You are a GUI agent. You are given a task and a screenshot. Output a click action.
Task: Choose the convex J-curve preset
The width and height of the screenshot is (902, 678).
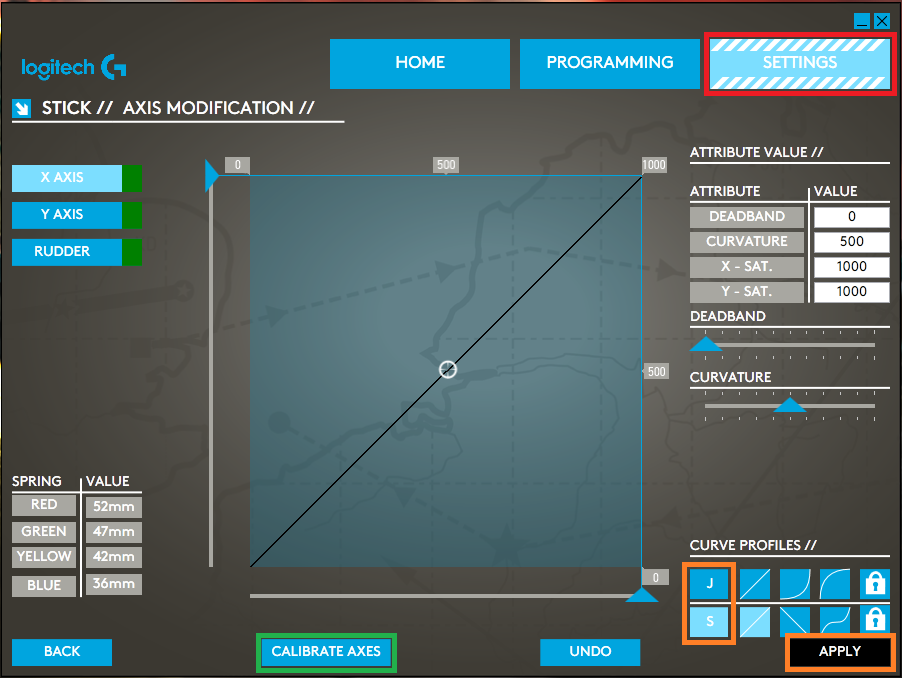[795, 584]
